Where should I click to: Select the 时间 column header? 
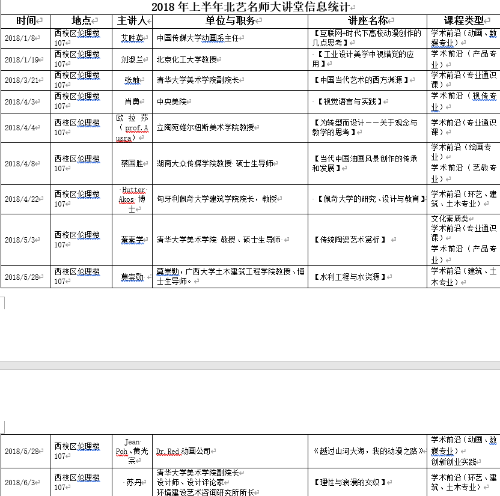click(26, 21)
